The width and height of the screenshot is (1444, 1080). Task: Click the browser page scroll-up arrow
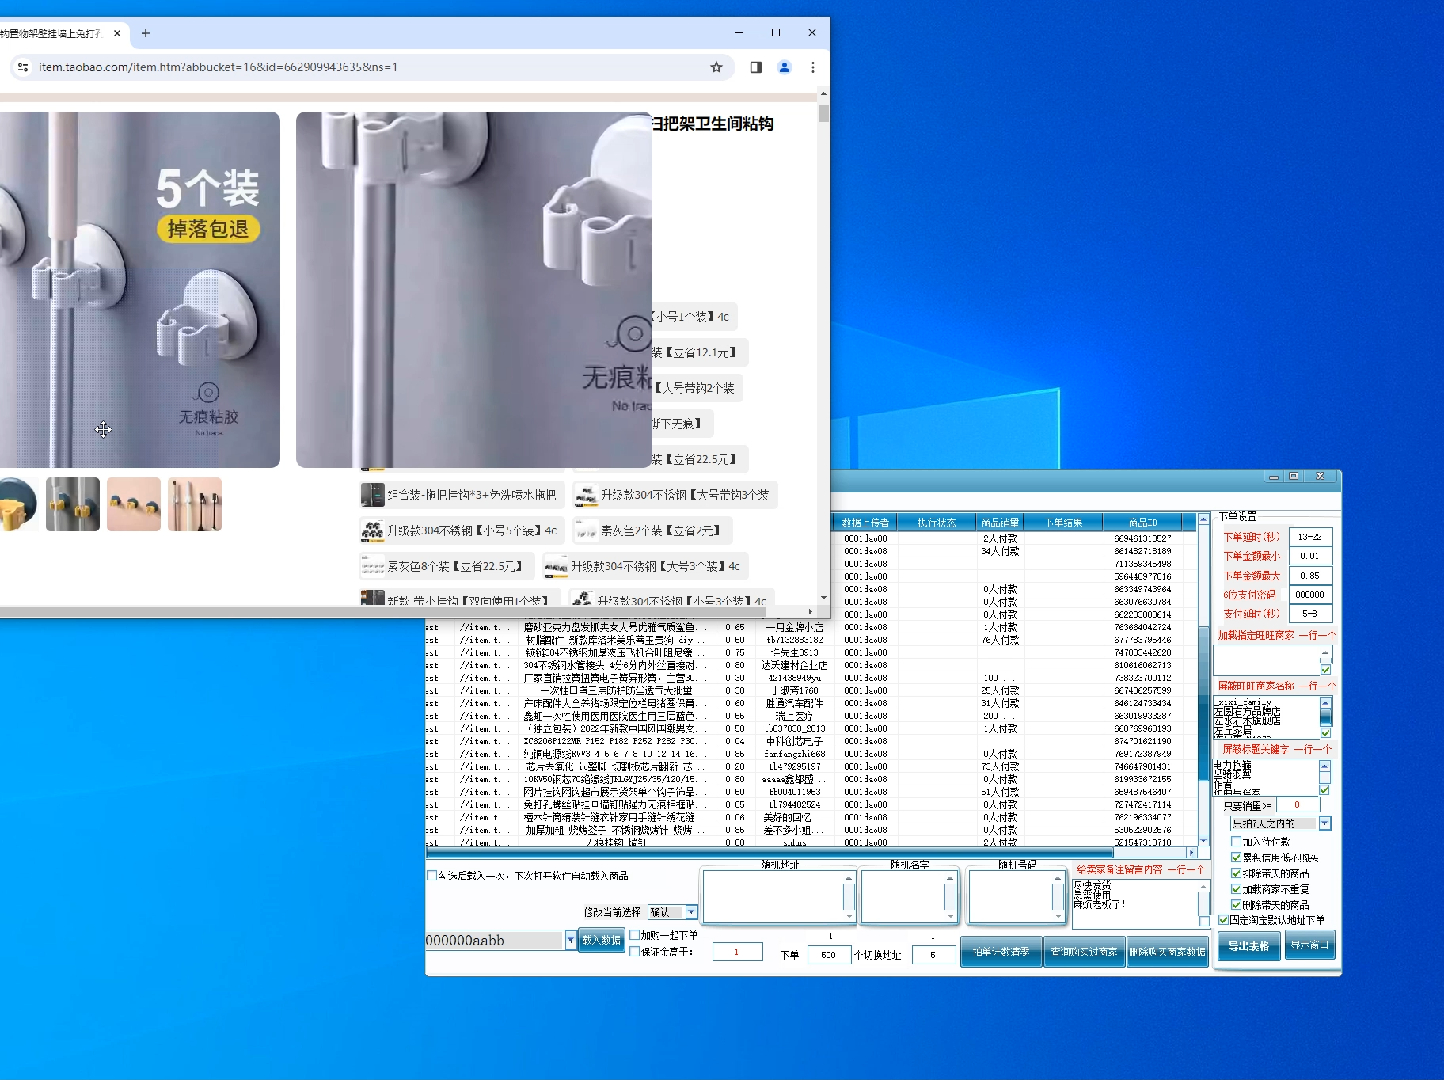pyautogui.click(x=823, y=93)
